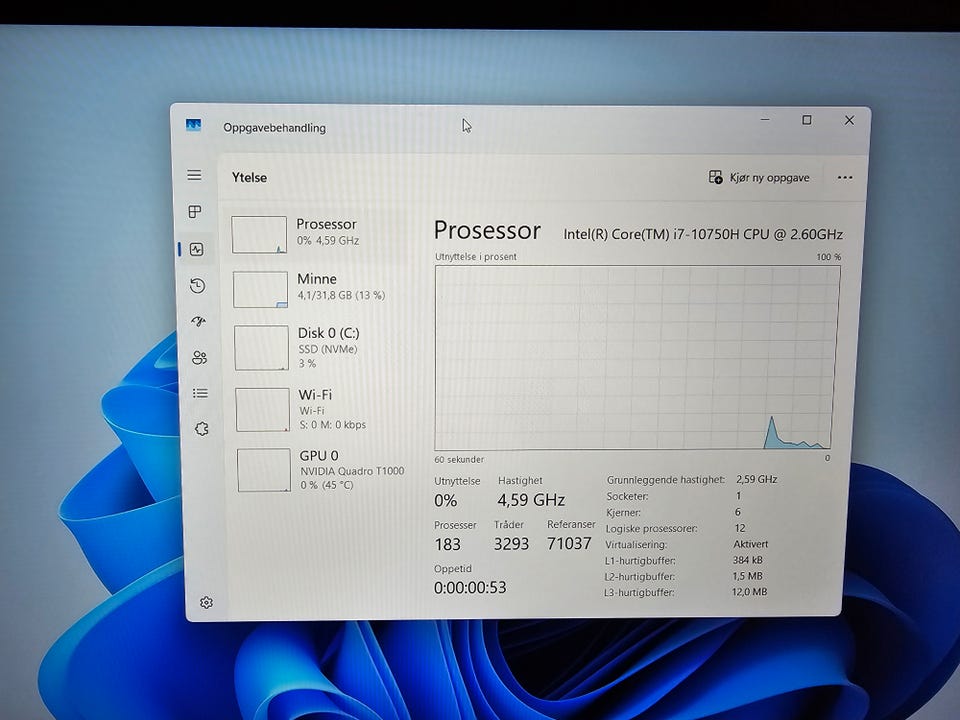
Task: Maximize the Oppgavebehandling window
Action: pos(807,120)
